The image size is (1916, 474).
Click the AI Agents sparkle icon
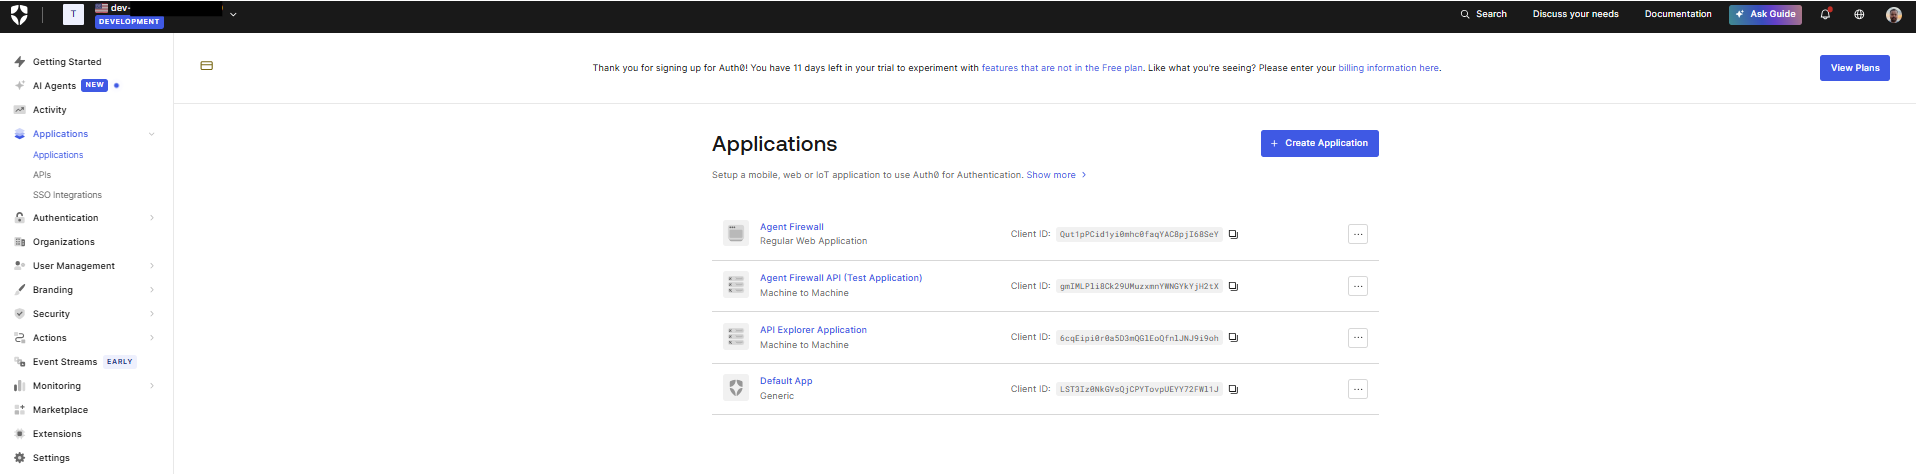click(19, 86)
